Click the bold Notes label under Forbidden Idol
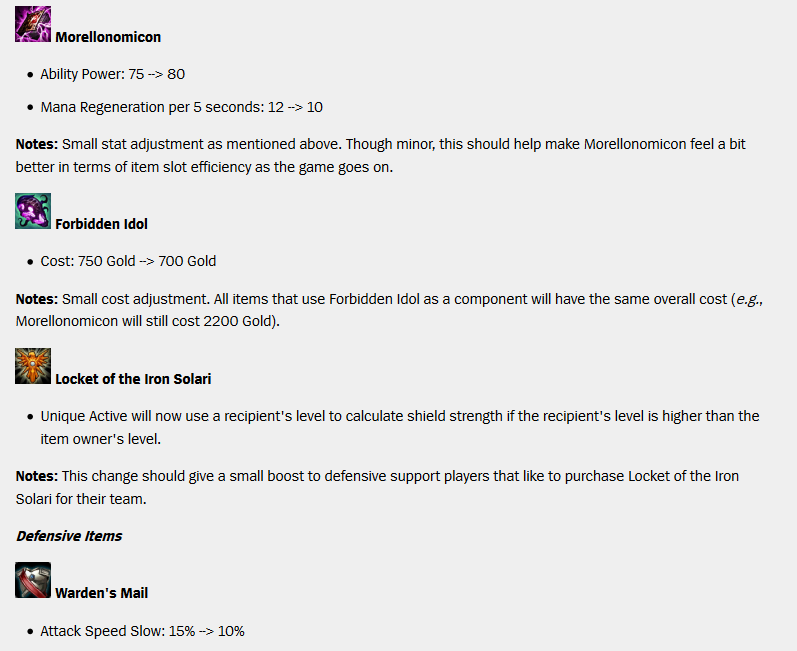This screenshot has height=651, width=797. coord(37,299)
